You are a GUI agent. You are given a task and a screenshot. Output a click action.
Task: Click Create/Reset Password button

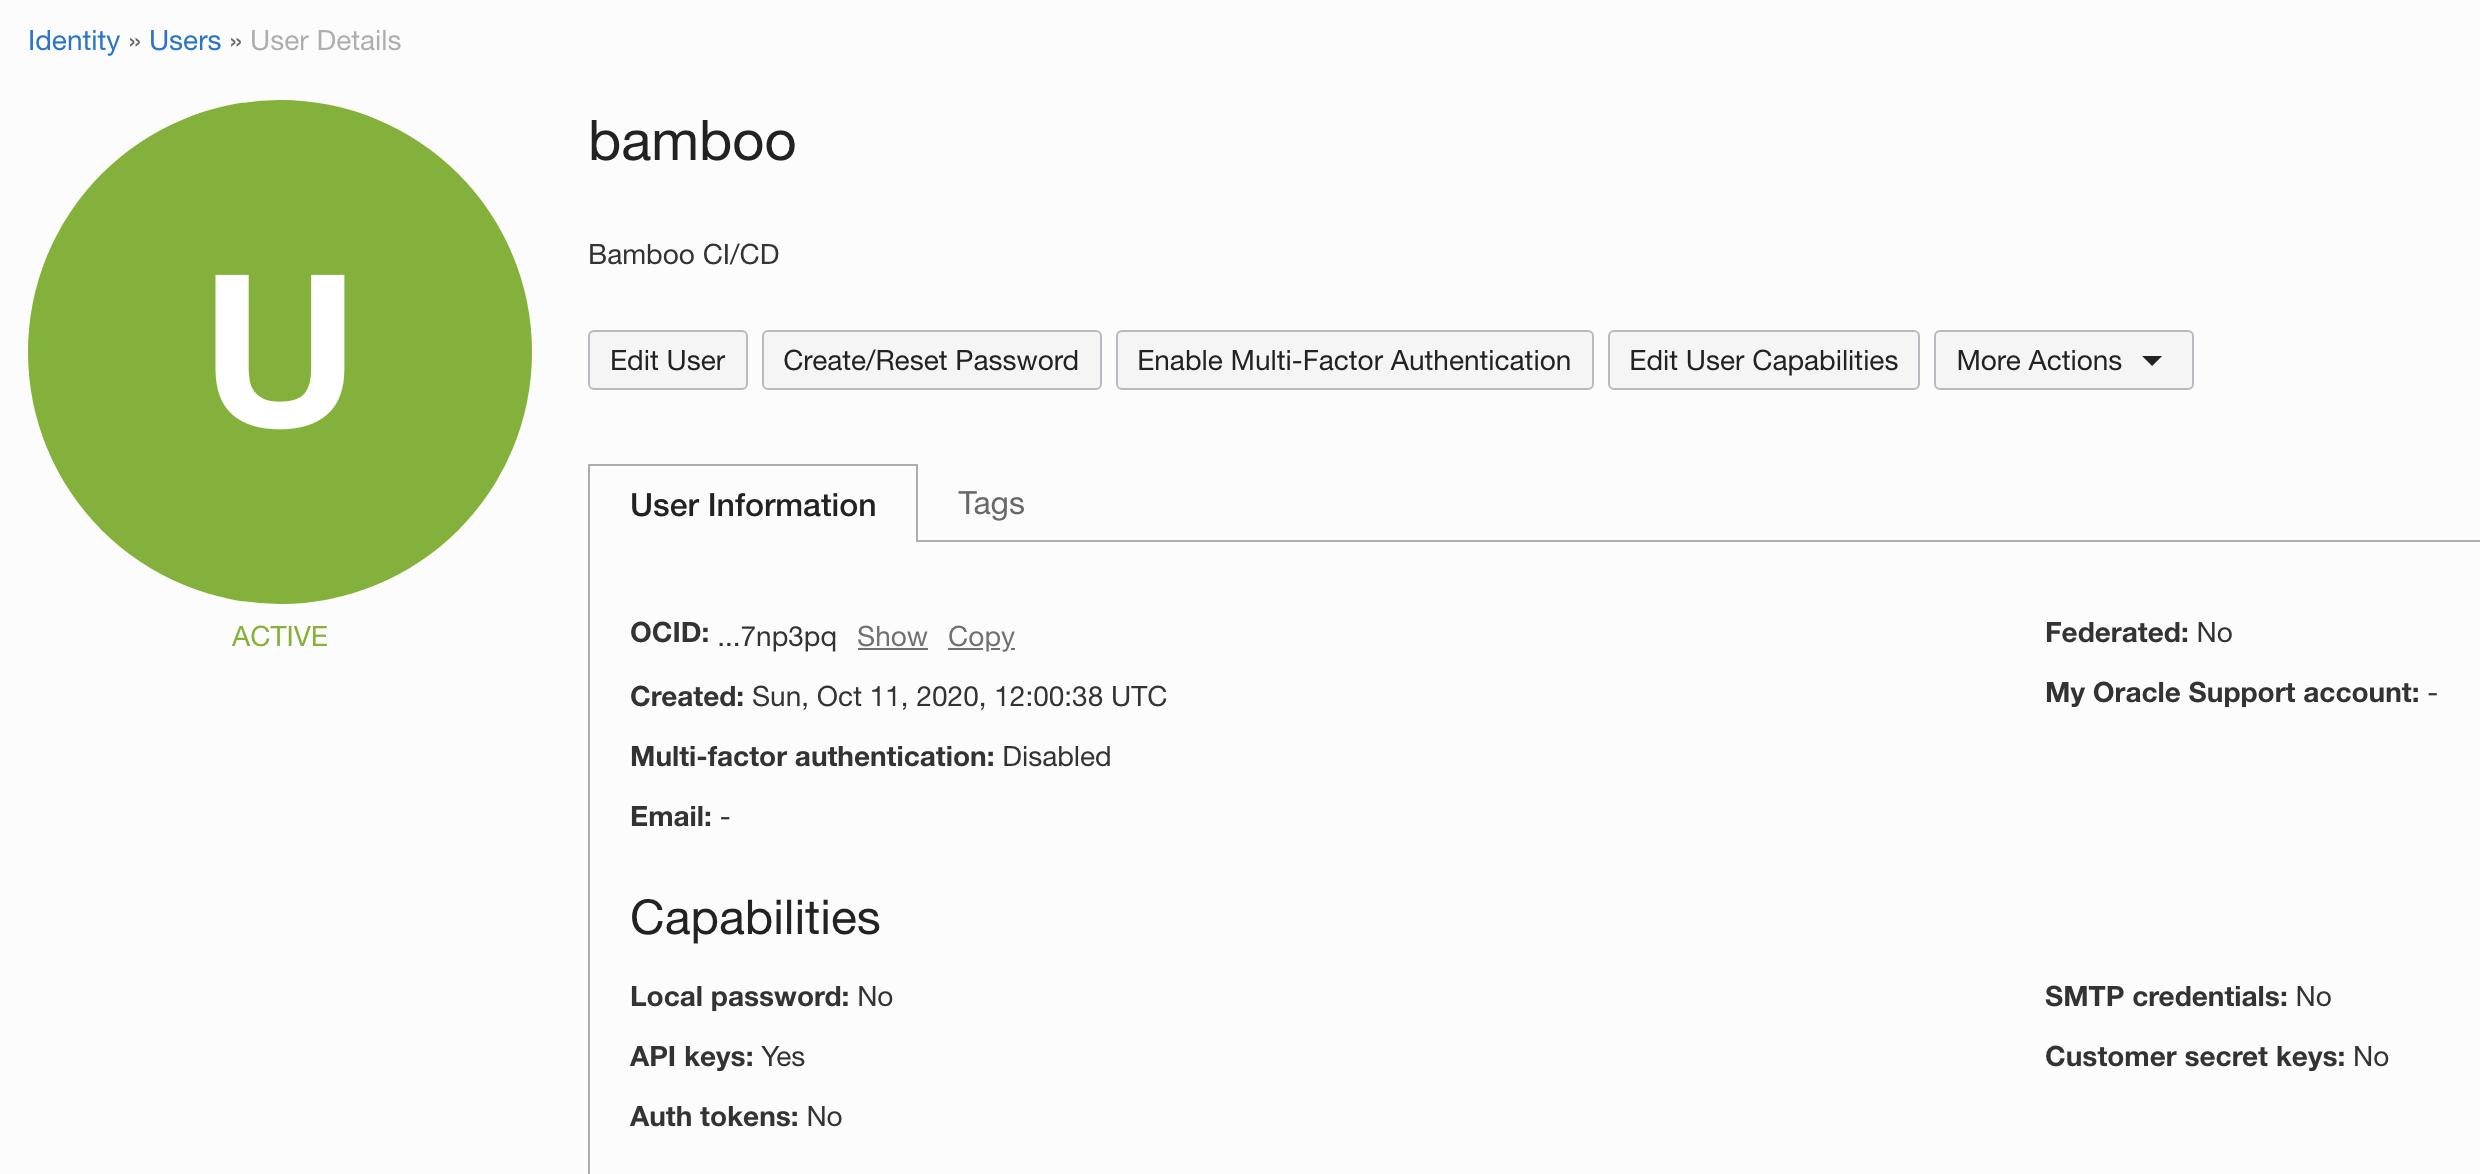[931, 360]
